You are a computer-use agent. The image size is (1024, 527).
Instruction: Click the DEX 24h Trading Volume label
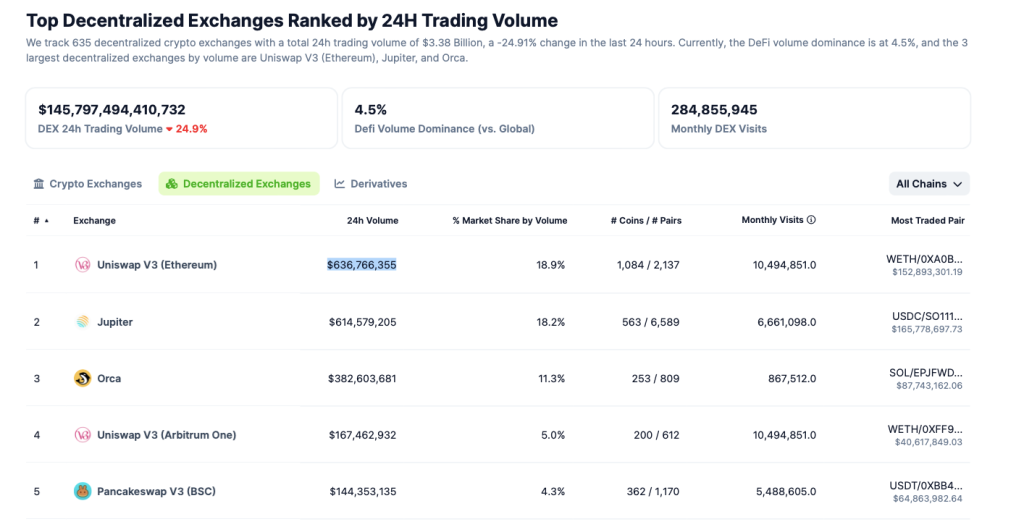100,129
